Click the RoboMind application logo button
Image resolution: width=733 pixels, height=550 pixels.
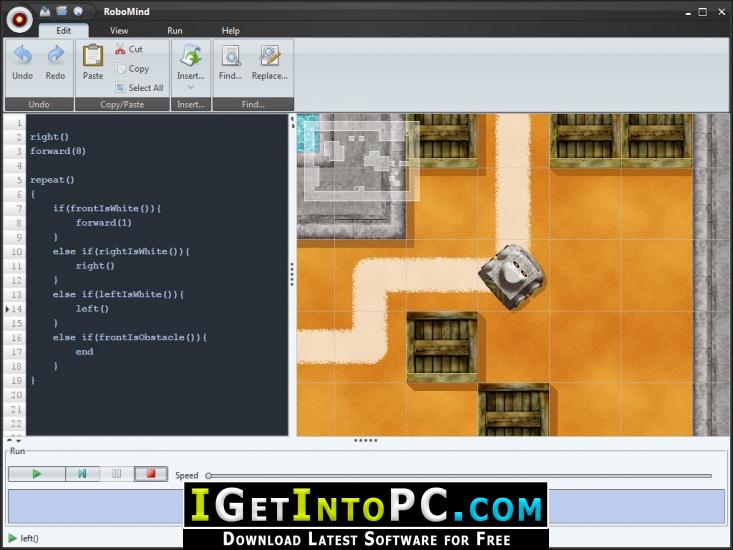point(19,19)
